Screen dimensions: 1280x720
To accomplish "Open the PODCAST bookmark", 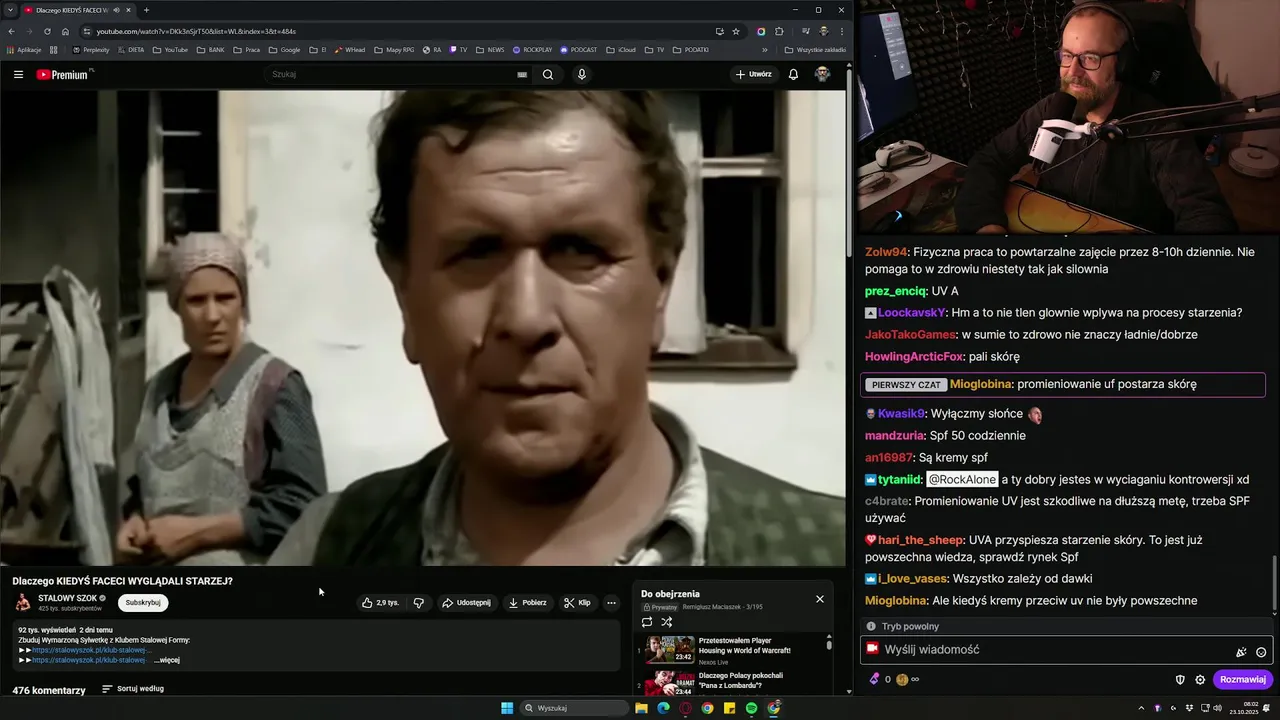I will (x=578, y=49).
